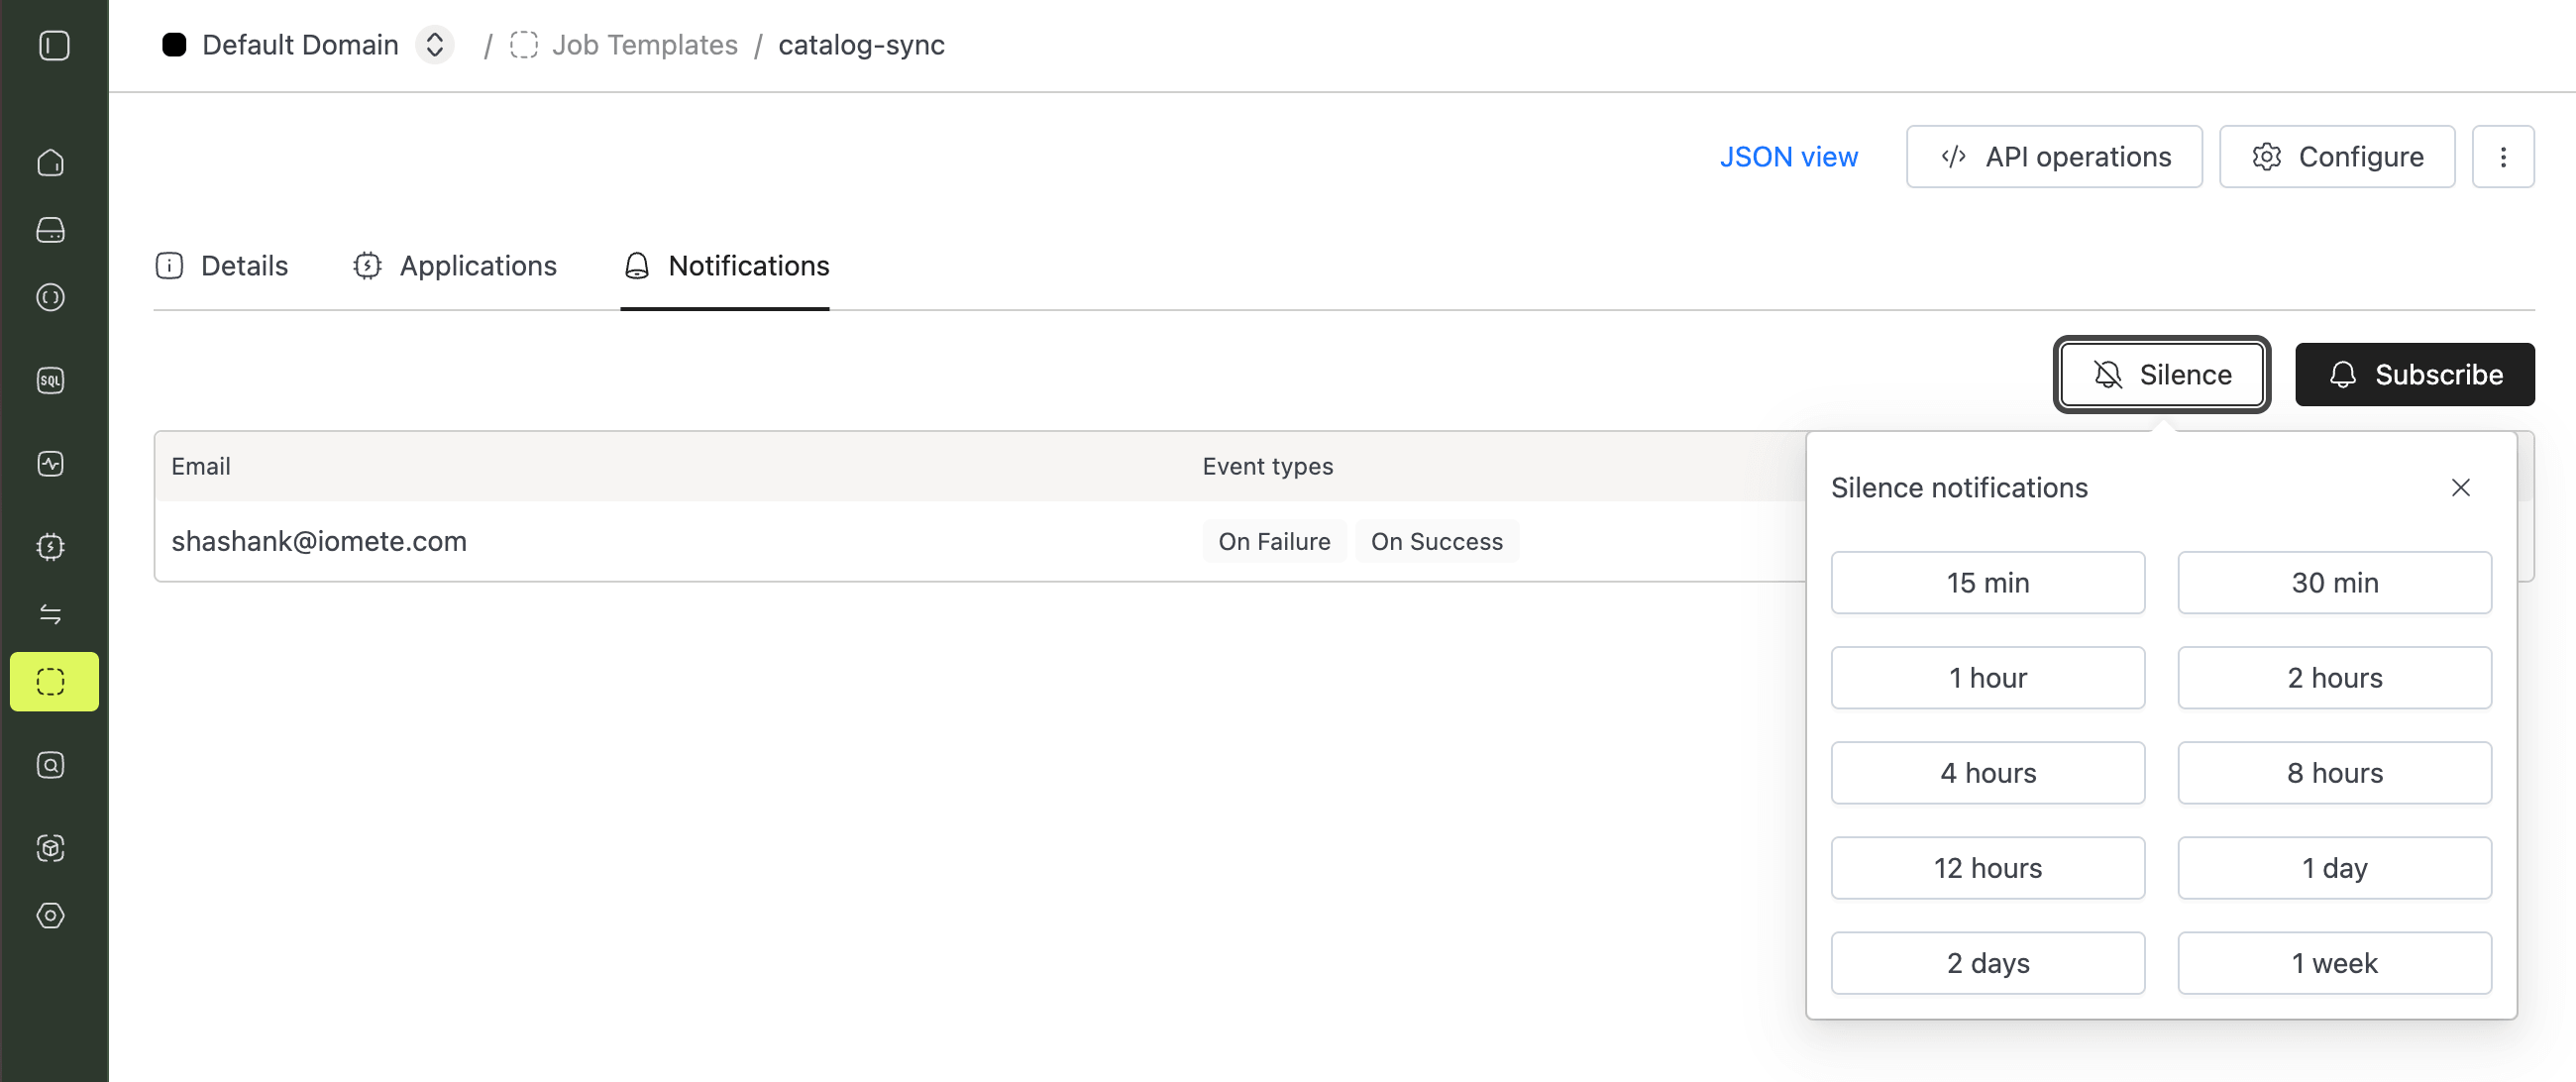
Task: Close the Silence notifications popover
Action: [2460, 487]
